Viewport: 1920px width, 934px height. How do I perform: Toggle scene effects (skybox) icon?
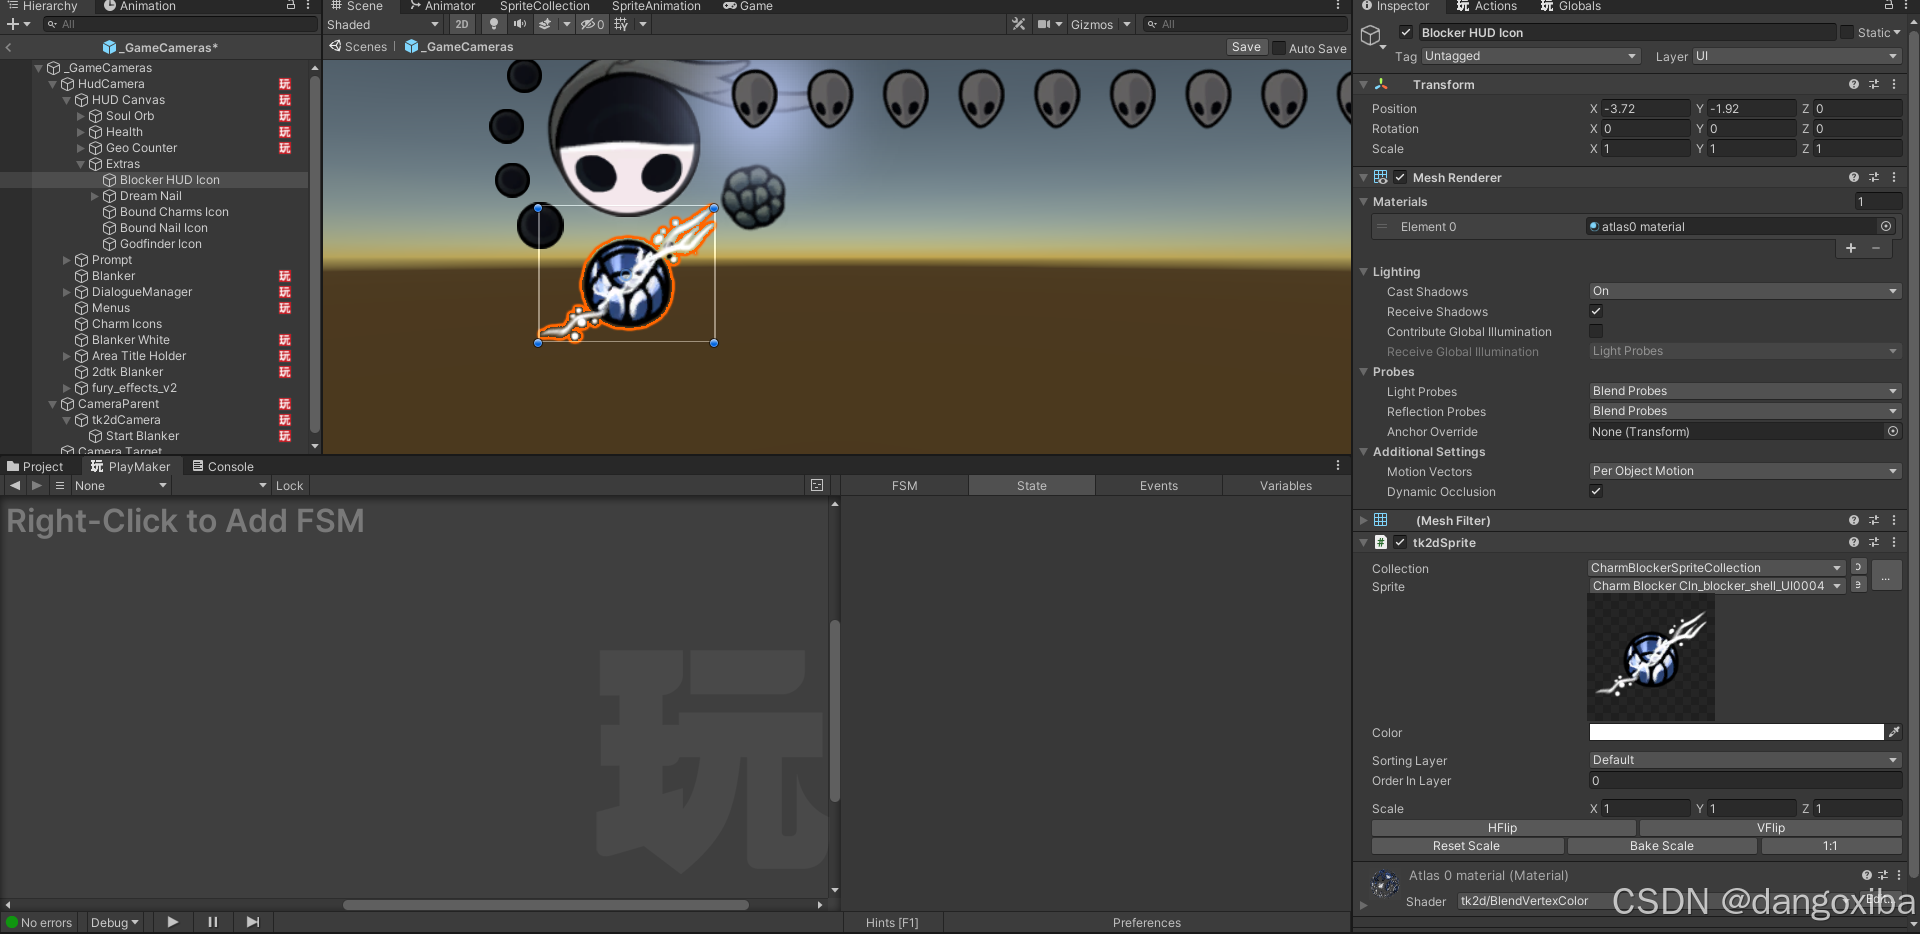[x=545, y=24]
